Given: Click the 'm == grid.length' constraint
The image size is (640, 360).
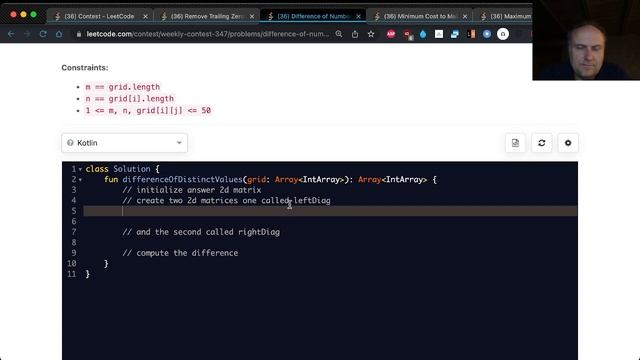Looking at the screenshot, I should click(x=122, y=87).
